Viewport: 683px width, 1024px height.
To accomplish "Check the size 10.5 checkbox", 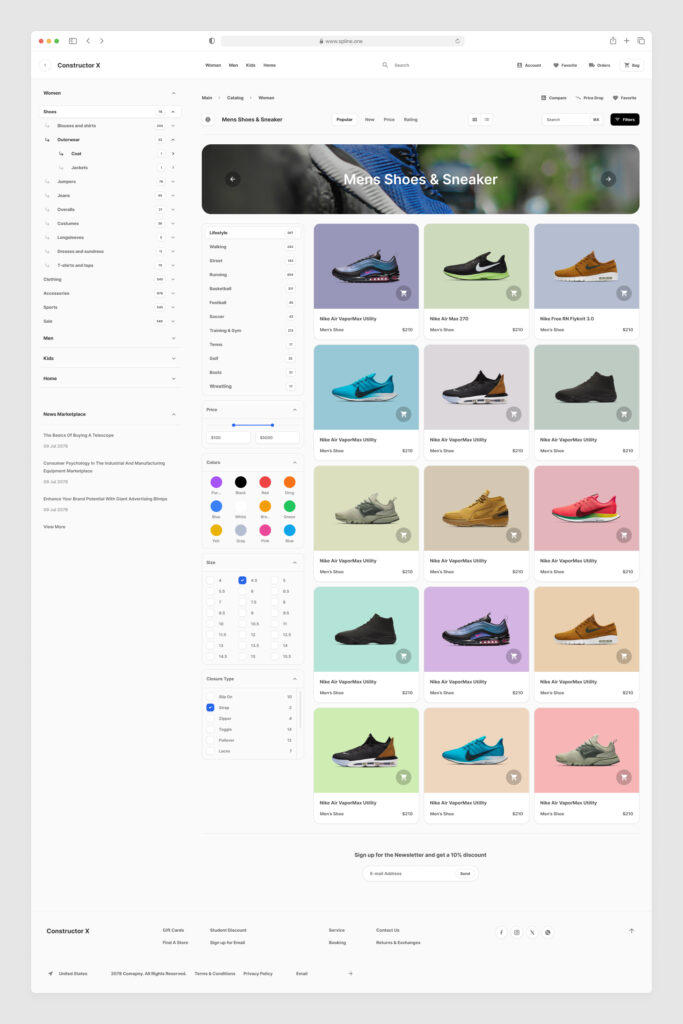I will (242, 624).
